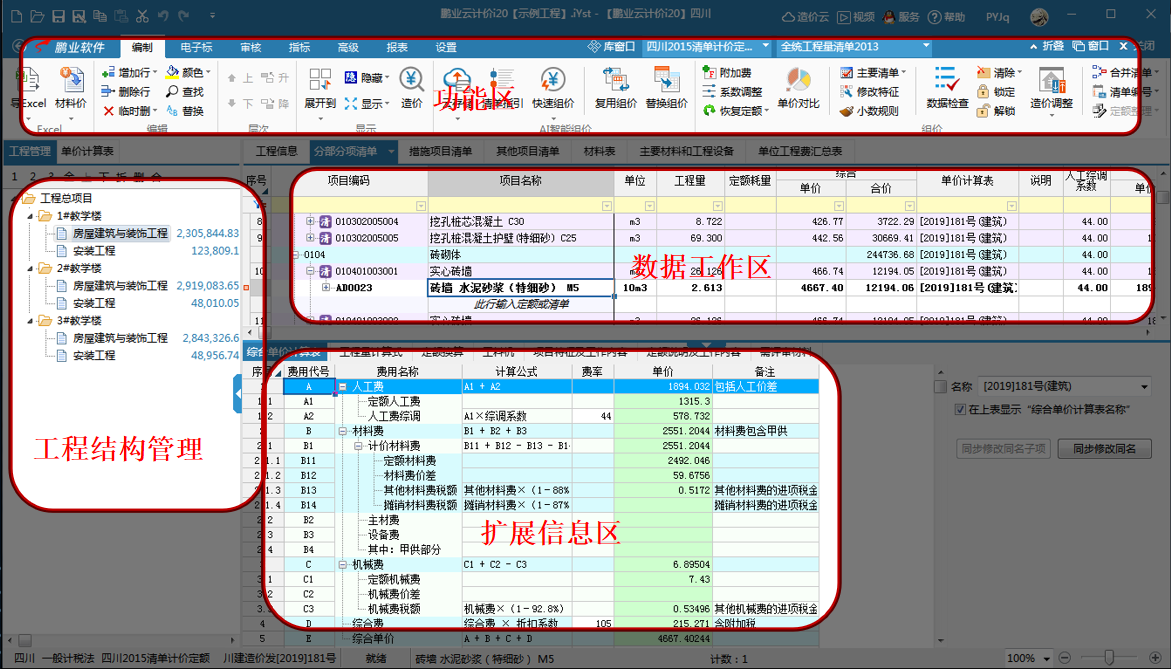
Task: Open the 造价 cost magnifier tool
Action: (411, 88)
